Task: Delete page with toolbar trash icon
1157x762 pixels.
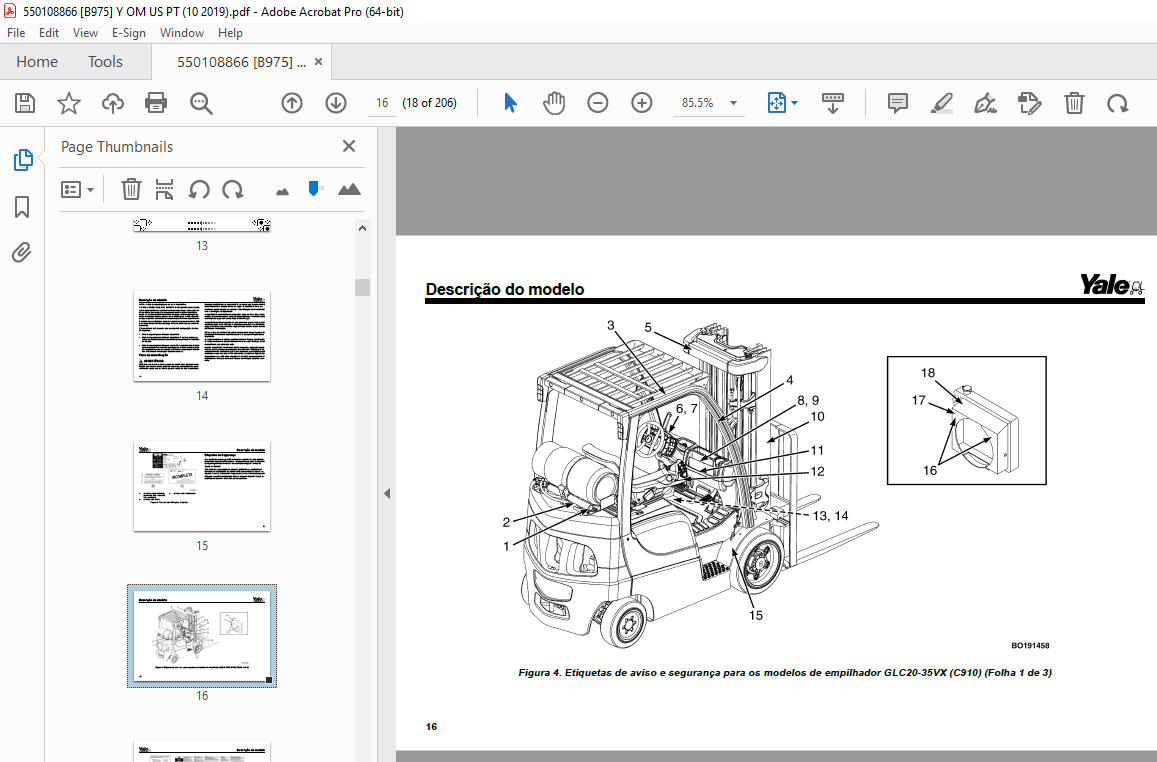Action: tap(1074, 103)
